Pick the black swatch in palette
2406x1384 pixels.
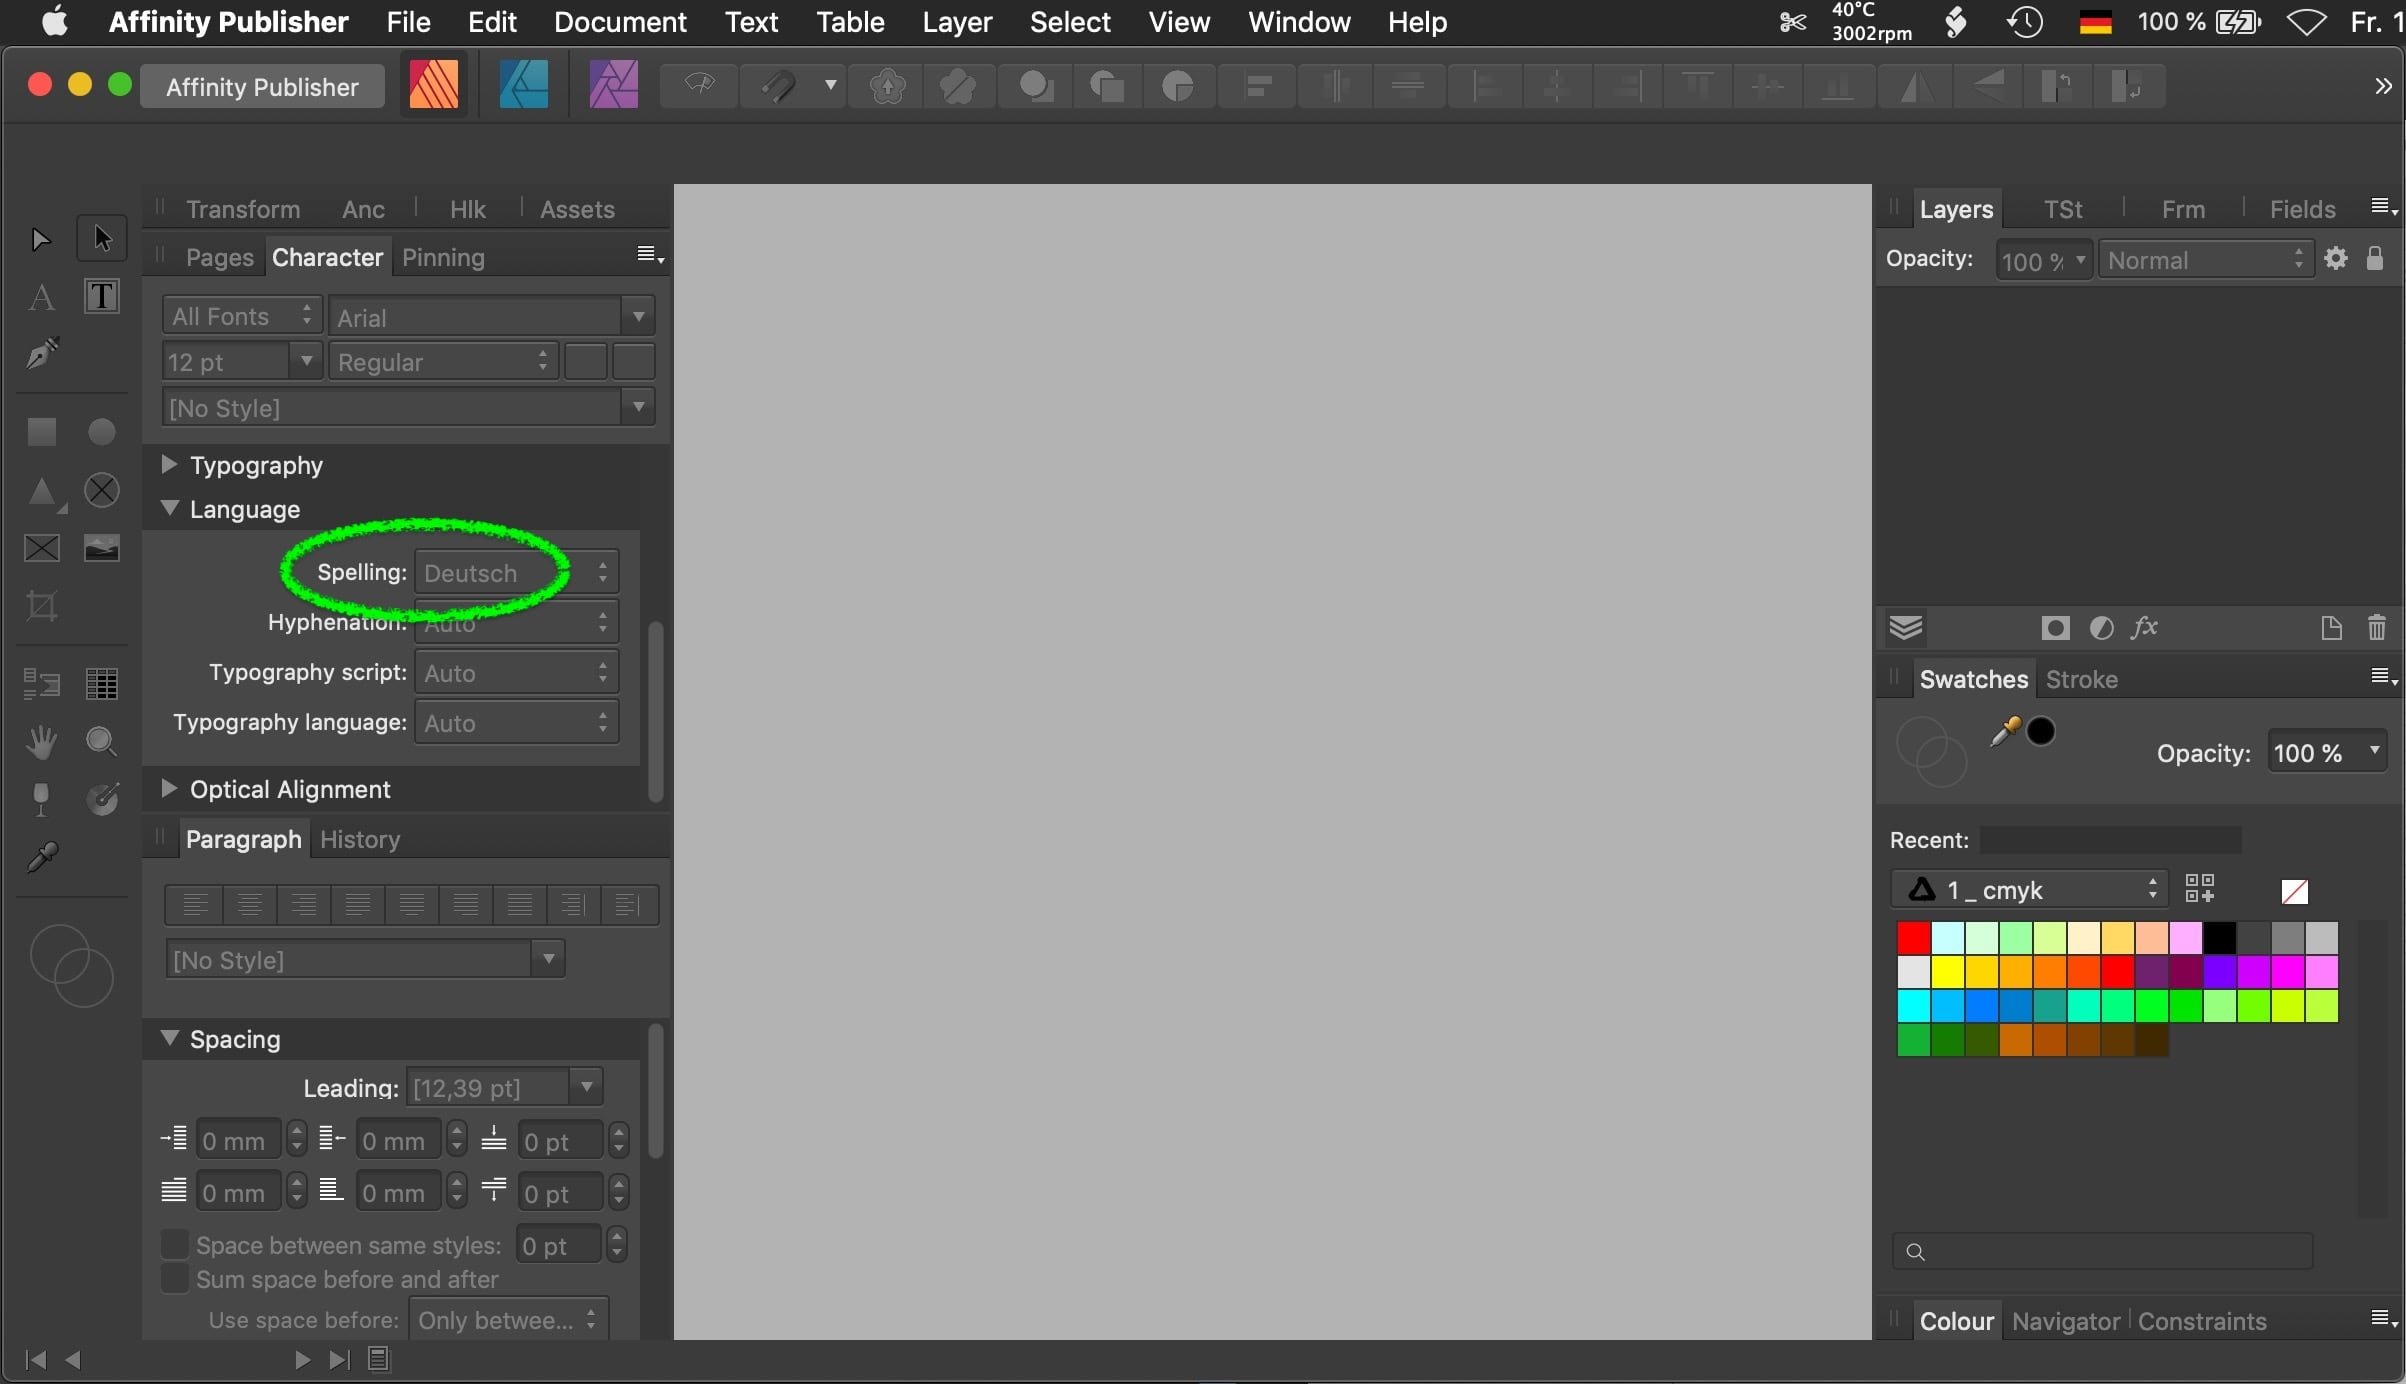pos(2219,938)
